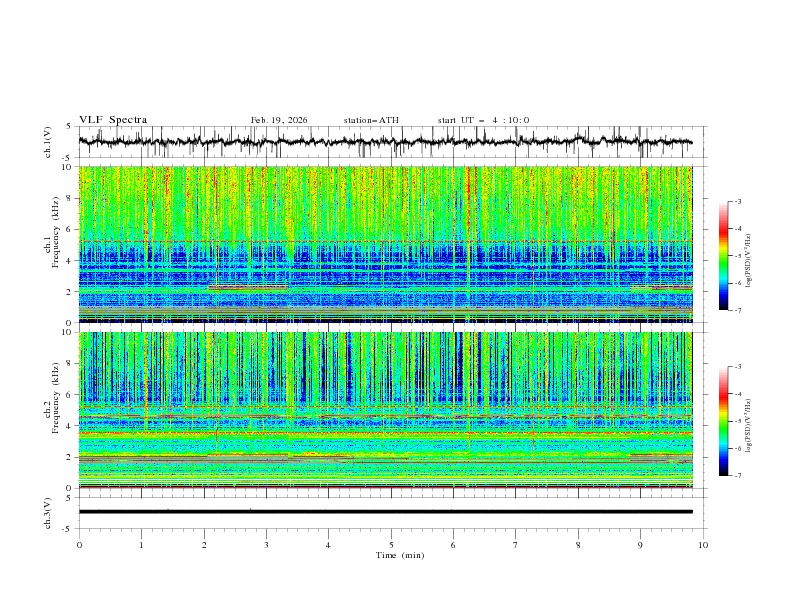
Task: Click the 'VLF Spectra' plot title
Action: pos(113,120)
